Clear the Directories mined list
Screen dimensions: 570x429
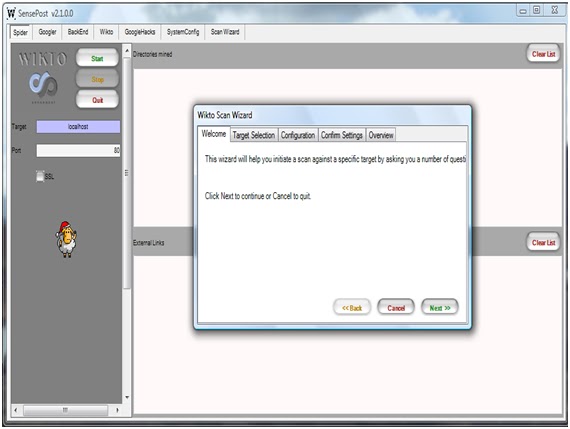coord(543,54)
